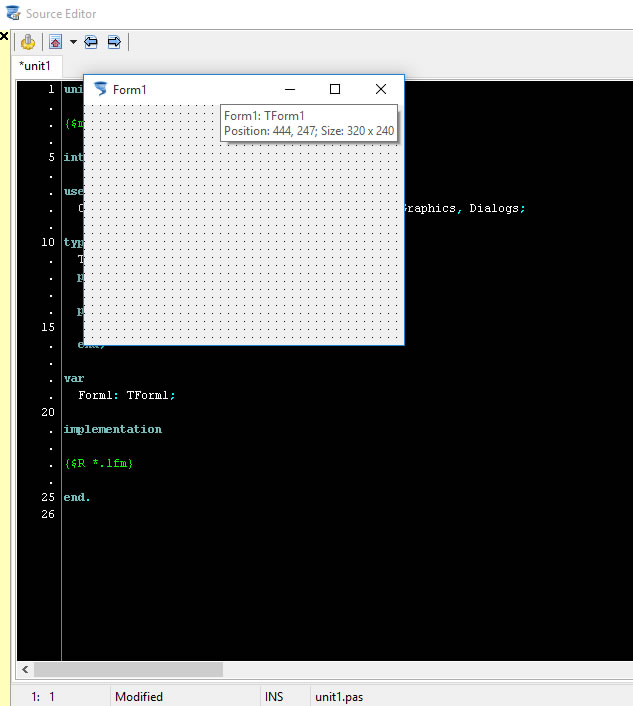Click the jump history document icon
The height and width of the screenshot is (706, 633).
click(x=55, y=42)
